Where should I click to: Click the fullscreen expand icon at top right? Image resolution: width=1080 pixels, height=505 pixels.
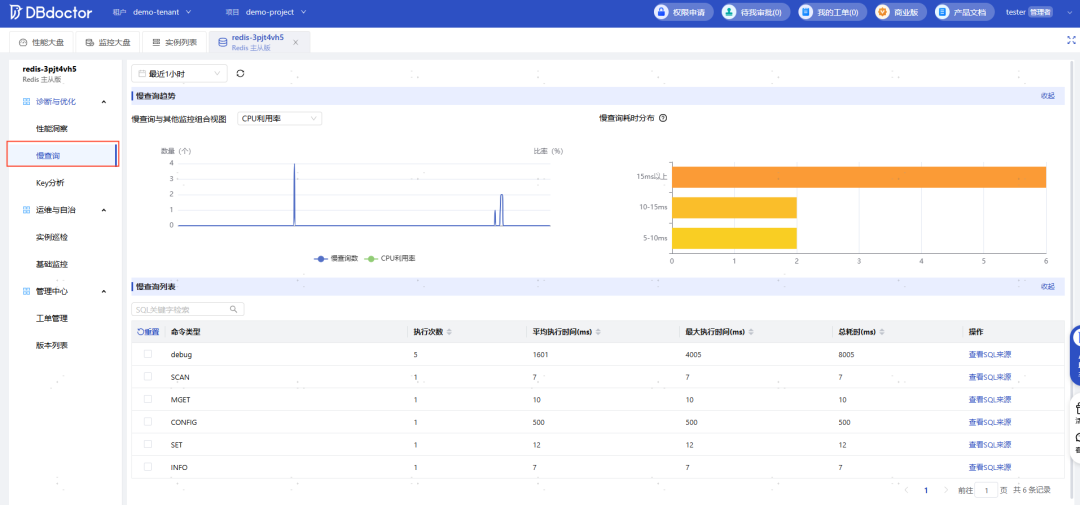1071,41
